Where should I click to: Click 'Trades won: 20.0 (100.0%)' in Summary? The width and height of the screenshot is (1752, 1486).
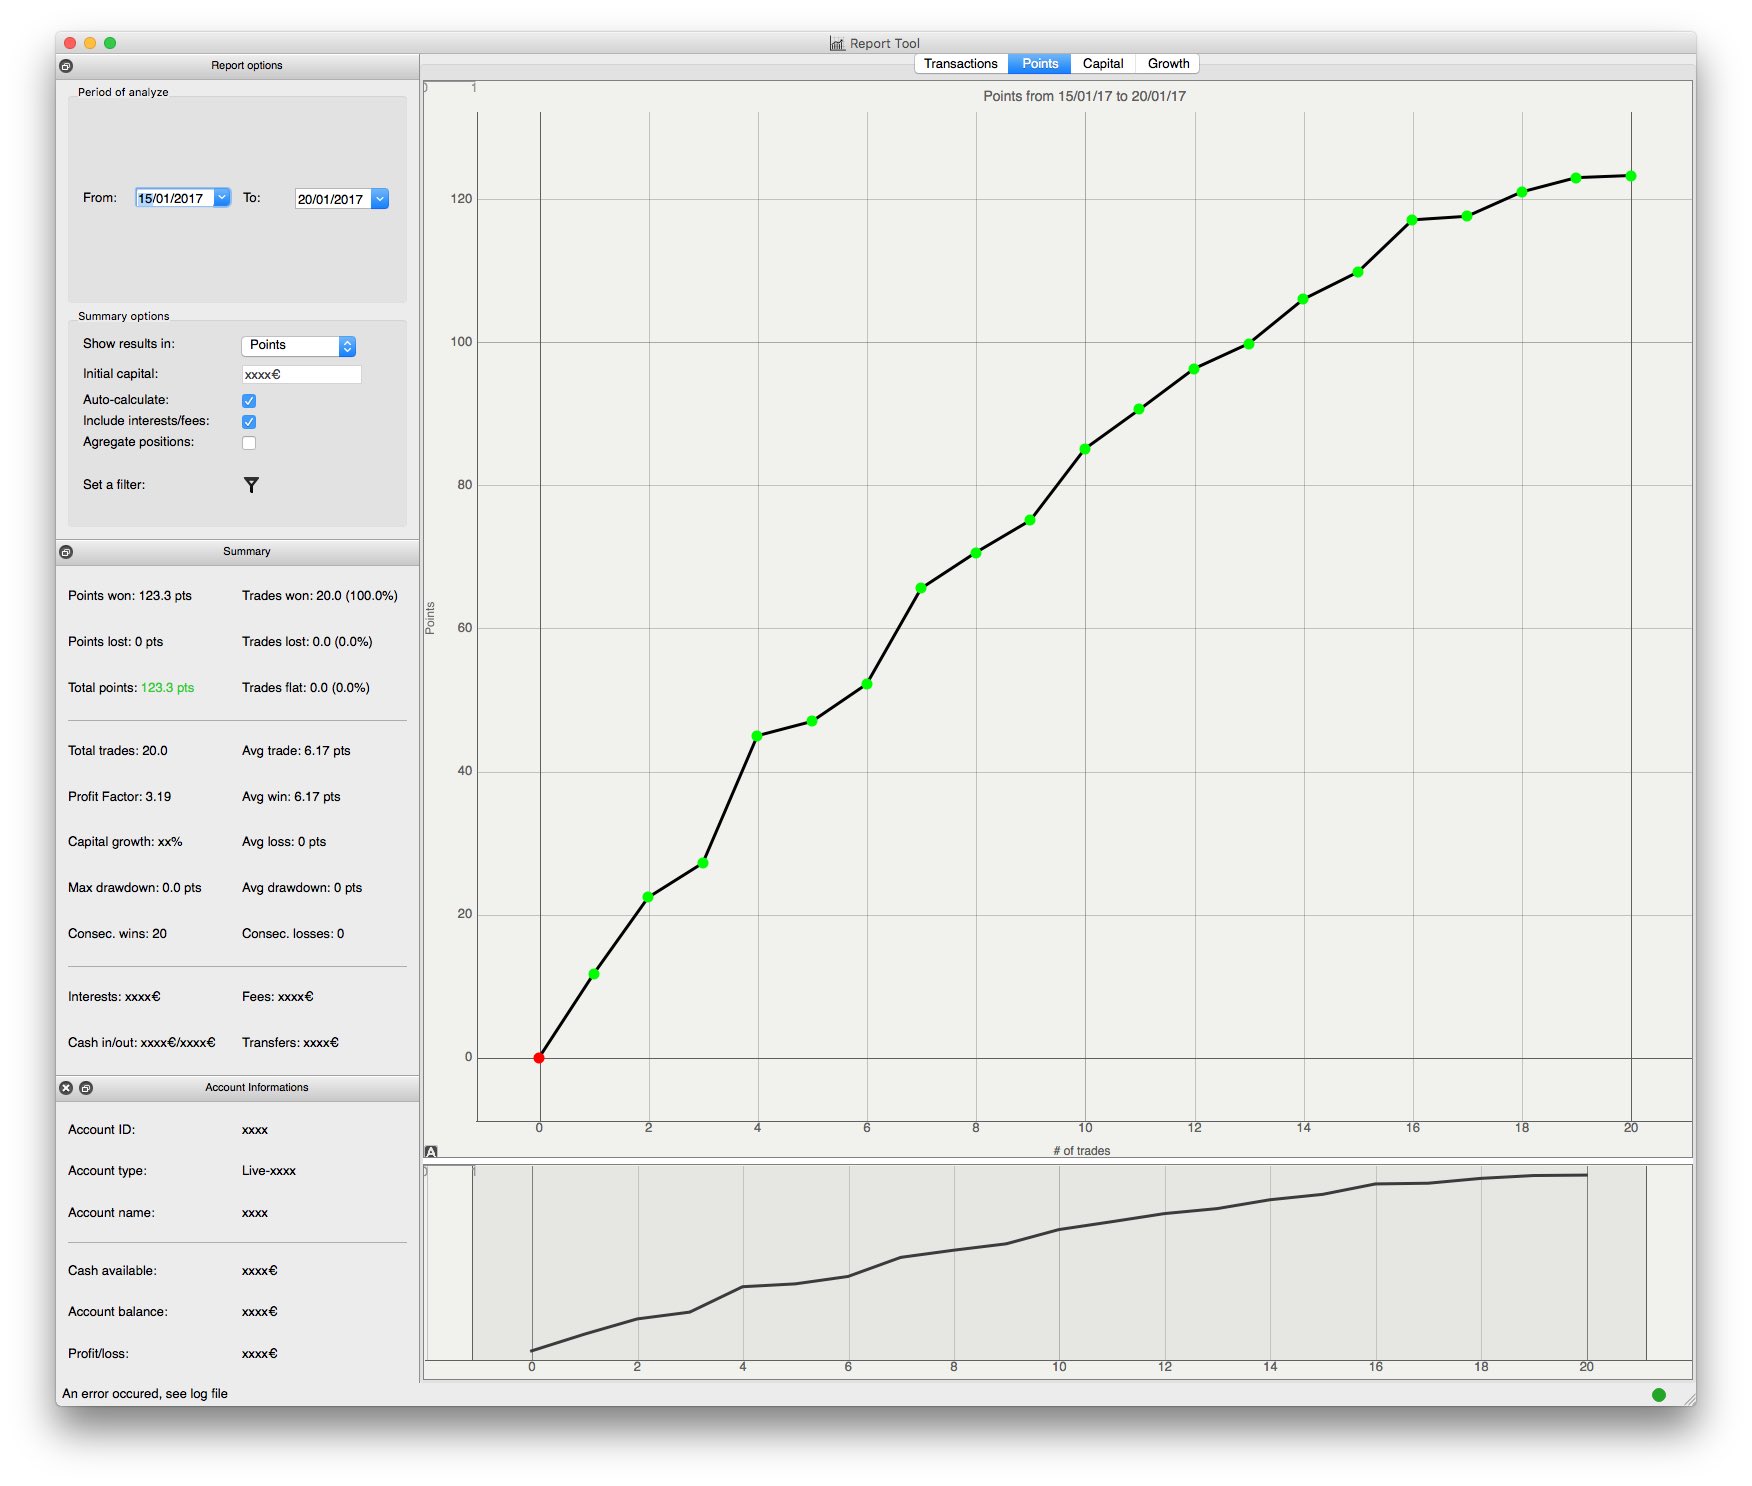(x=320, y=596)
